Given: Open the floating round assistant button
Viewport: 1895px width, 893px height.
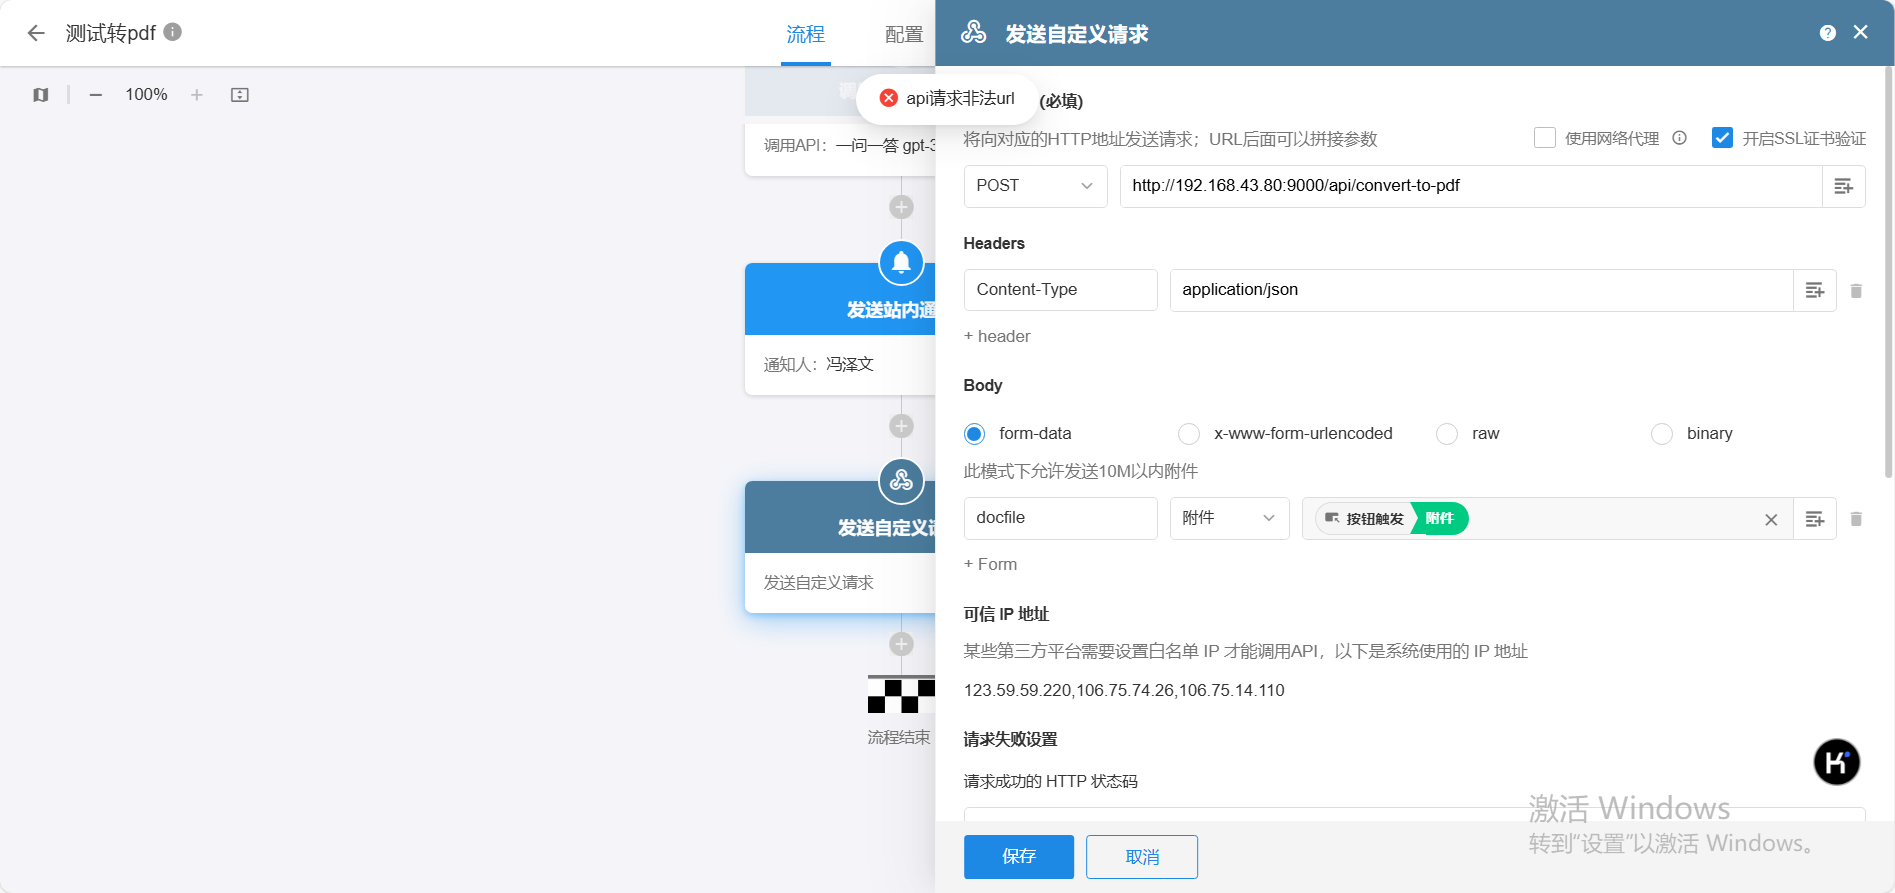Looking at the screenshot, I should [1836, 762].
